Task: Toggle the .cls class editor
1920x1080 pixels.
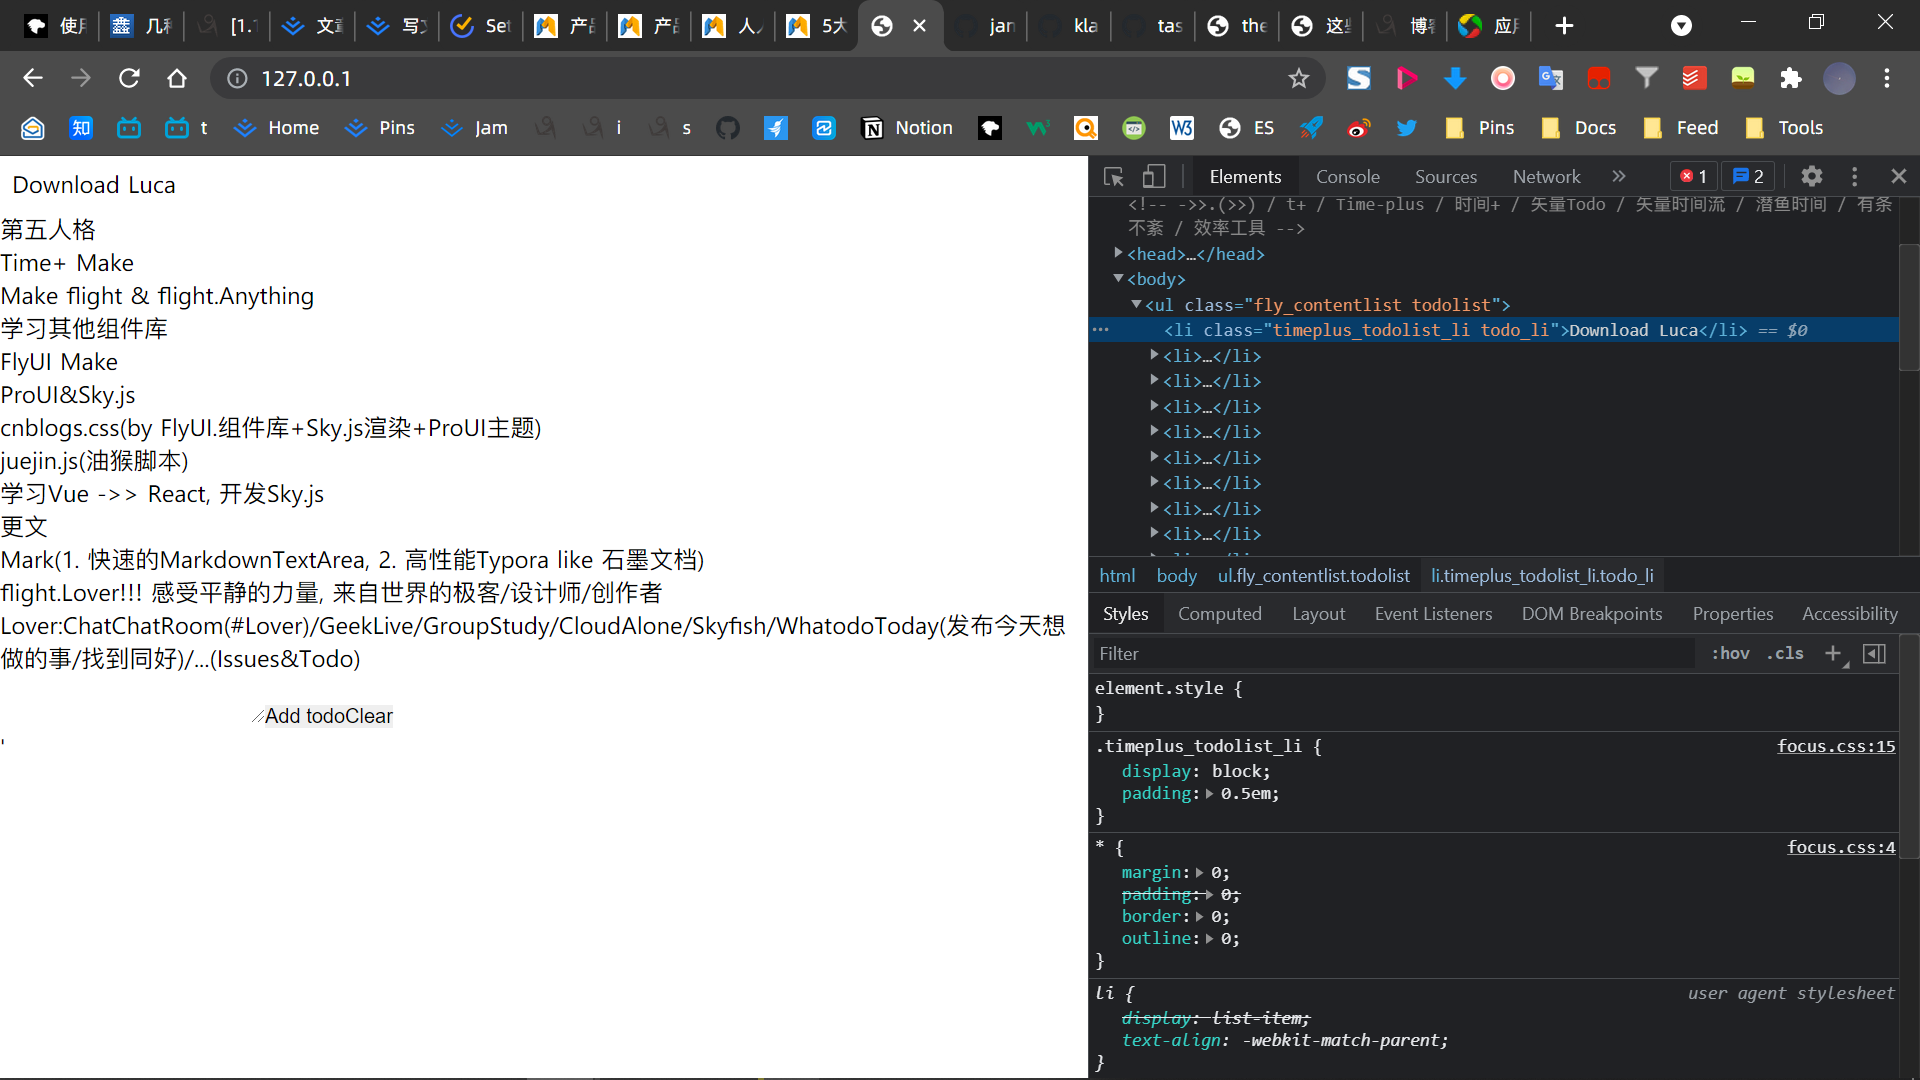Action: (1785, 654)
